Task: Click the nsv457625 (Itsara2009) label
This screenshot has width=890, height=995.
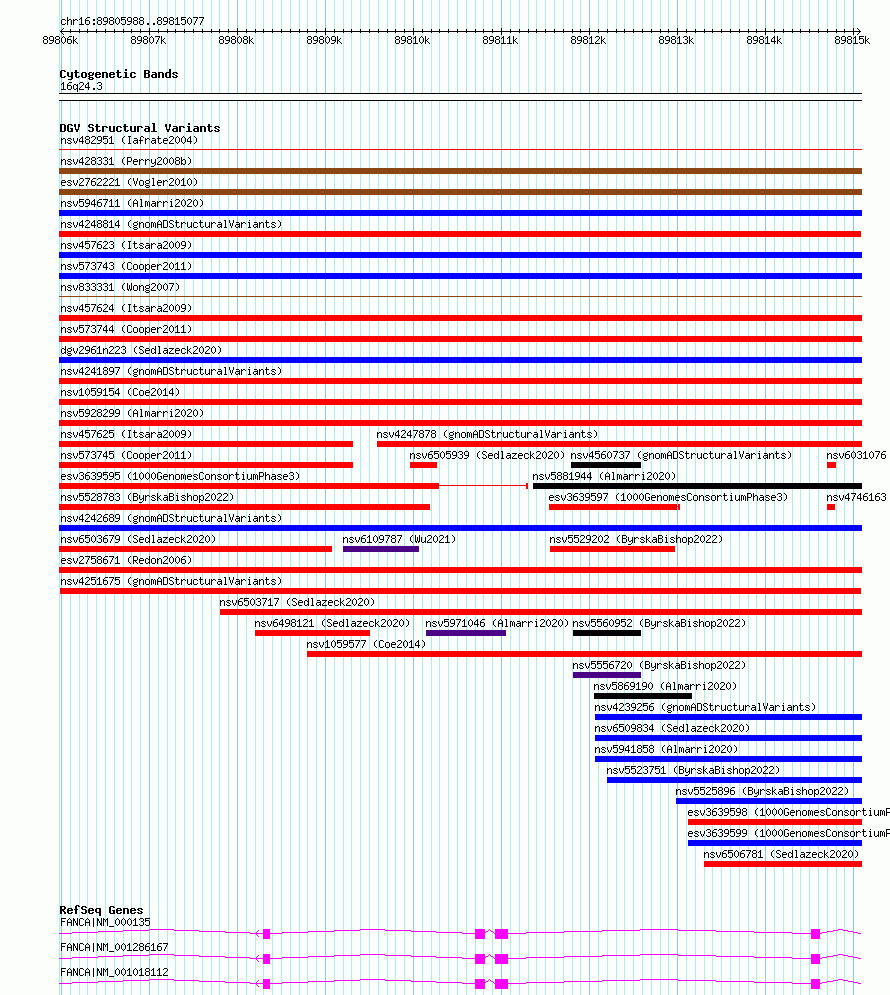Action: [126, 433]
